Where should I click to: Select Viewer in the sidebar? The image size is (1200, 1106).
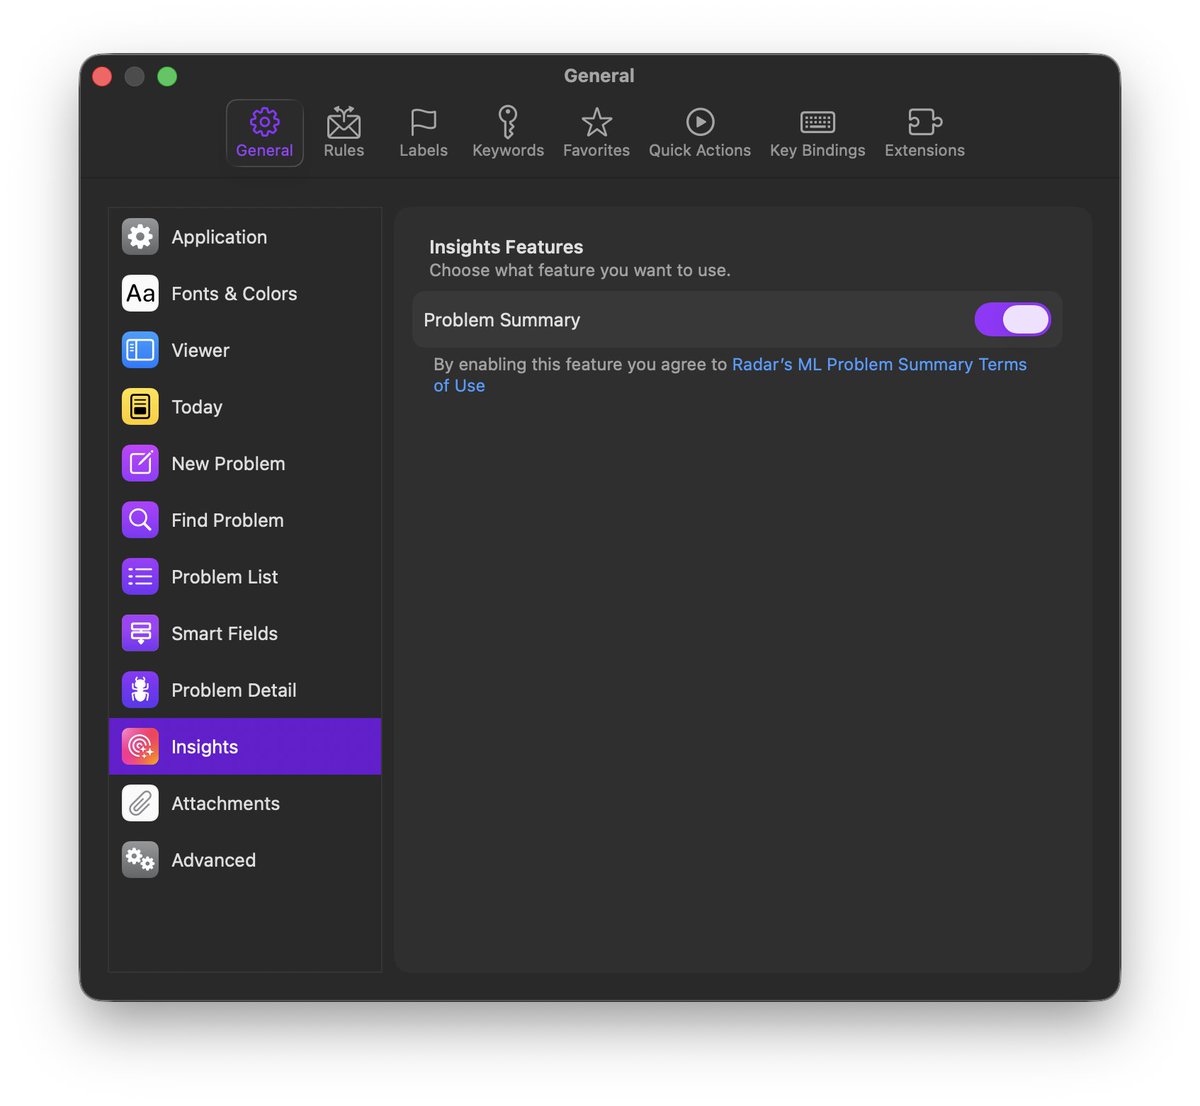click(x=245, y=350)
